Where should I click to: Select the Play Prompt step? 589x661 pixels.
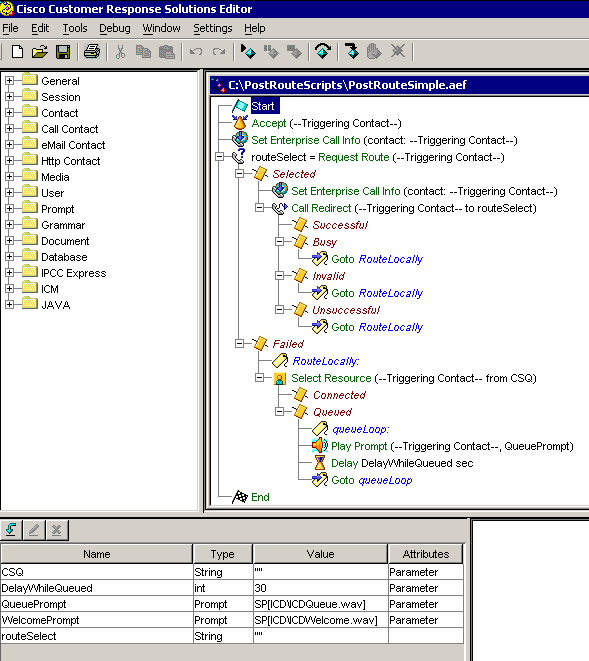click(x=452, y=446)
